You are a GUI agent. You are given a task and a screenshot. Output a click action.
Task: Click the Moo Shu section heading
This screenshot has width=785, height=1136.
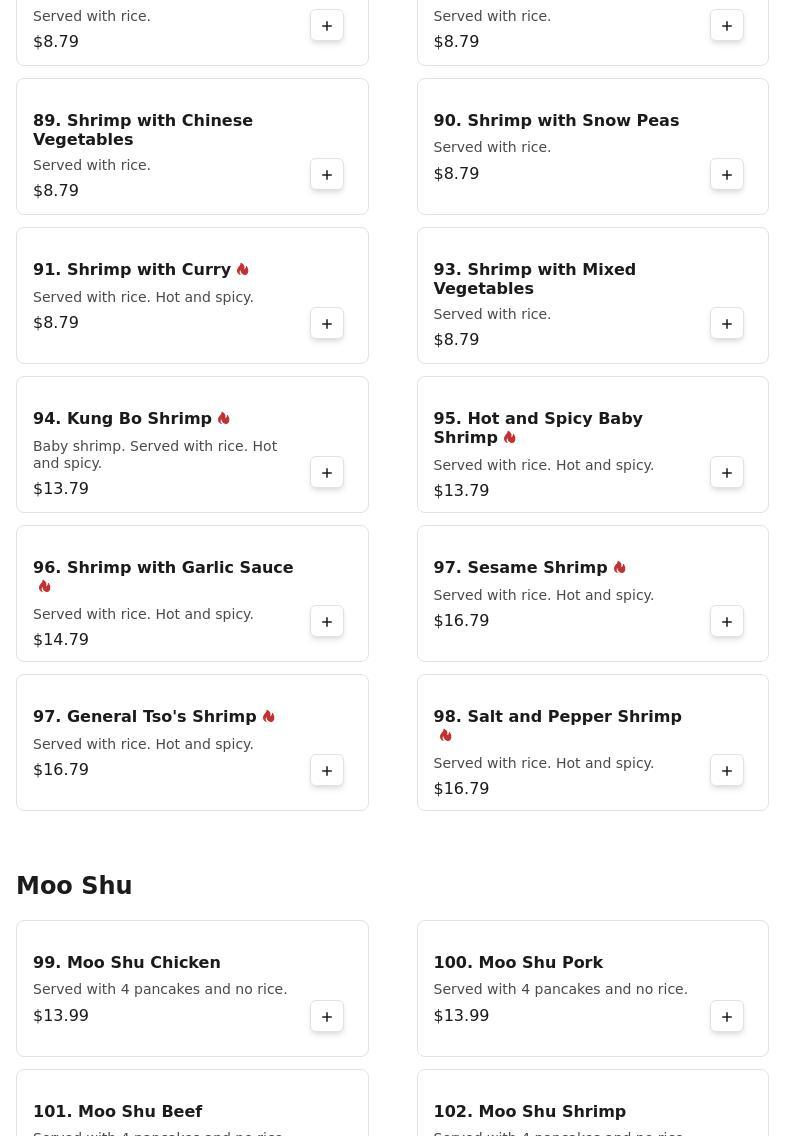[74, 886]
